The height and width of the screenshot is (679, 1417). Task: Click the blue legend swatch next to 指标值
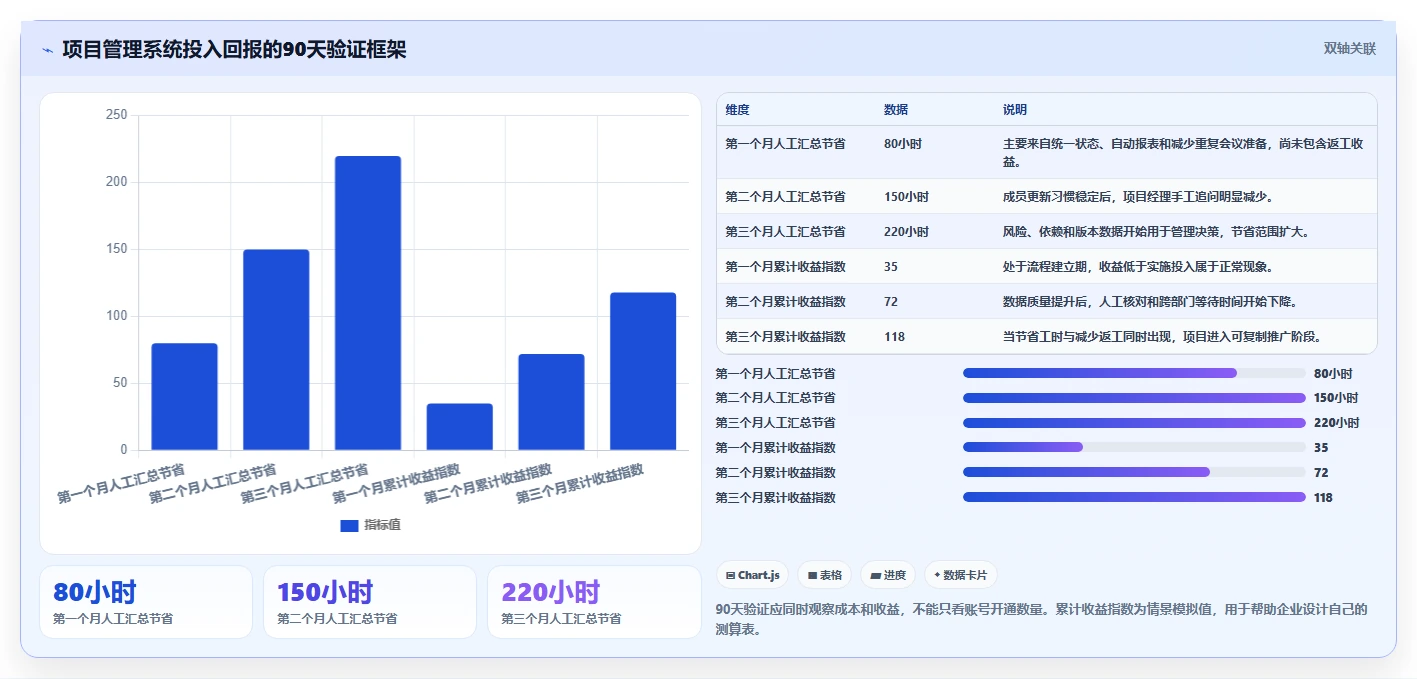349,525
